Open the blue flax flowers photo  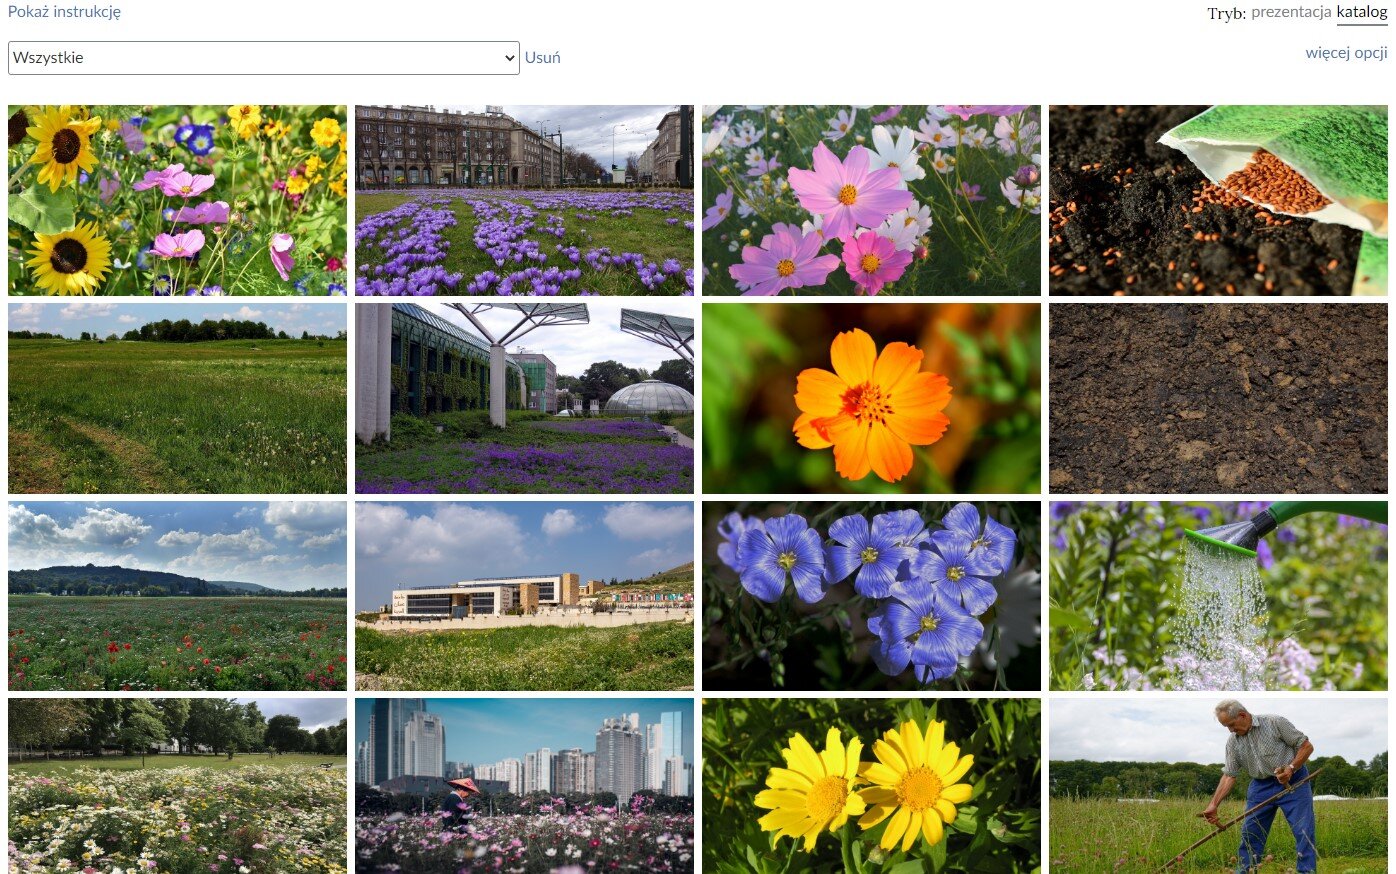coord(871,596)
